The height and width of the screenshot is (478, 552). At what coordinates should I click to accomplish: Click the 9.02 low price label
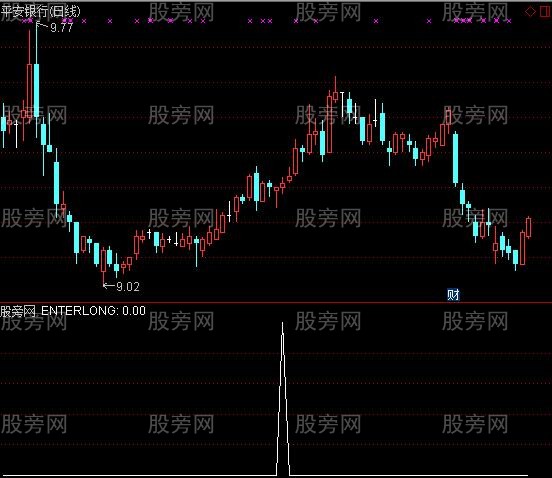point(128,287)
